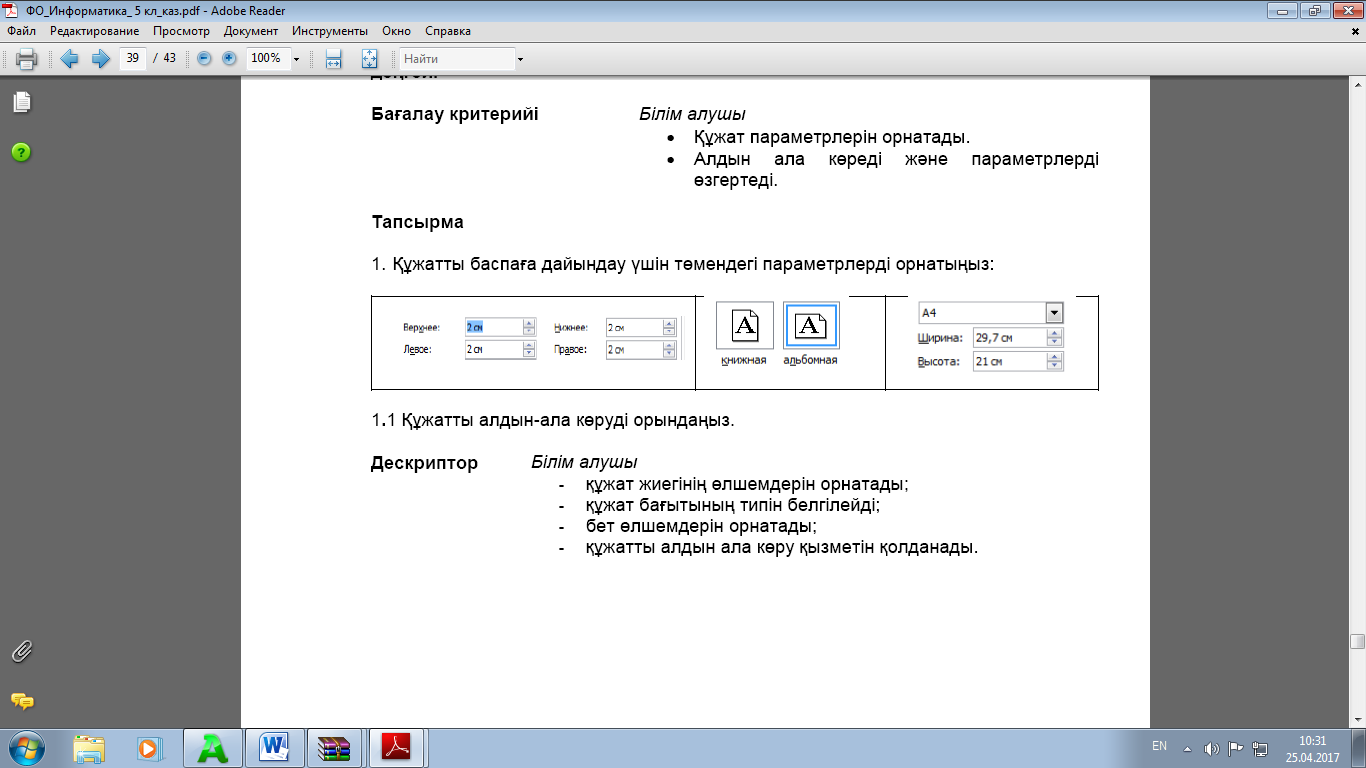Click the heading 'Тапсырма'
Image resolution: width=1366 pixels, height=768 pixels.
click(417, 222)
